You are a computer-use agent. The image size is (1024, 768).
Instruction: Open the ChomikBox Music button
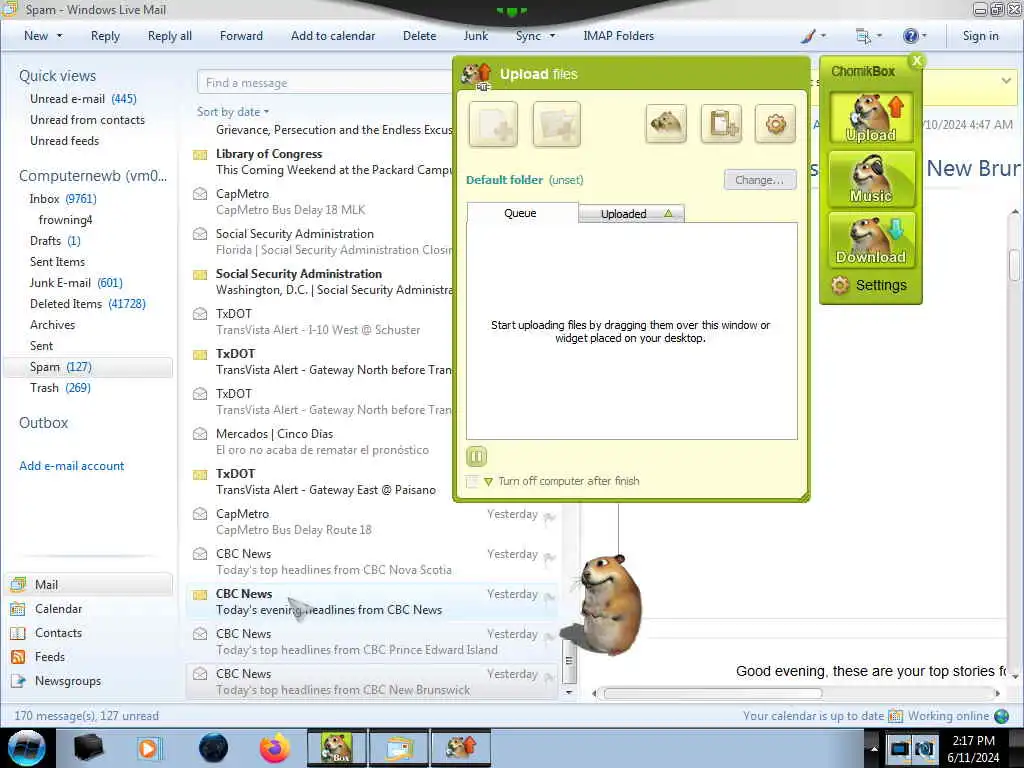coord(871,179)
